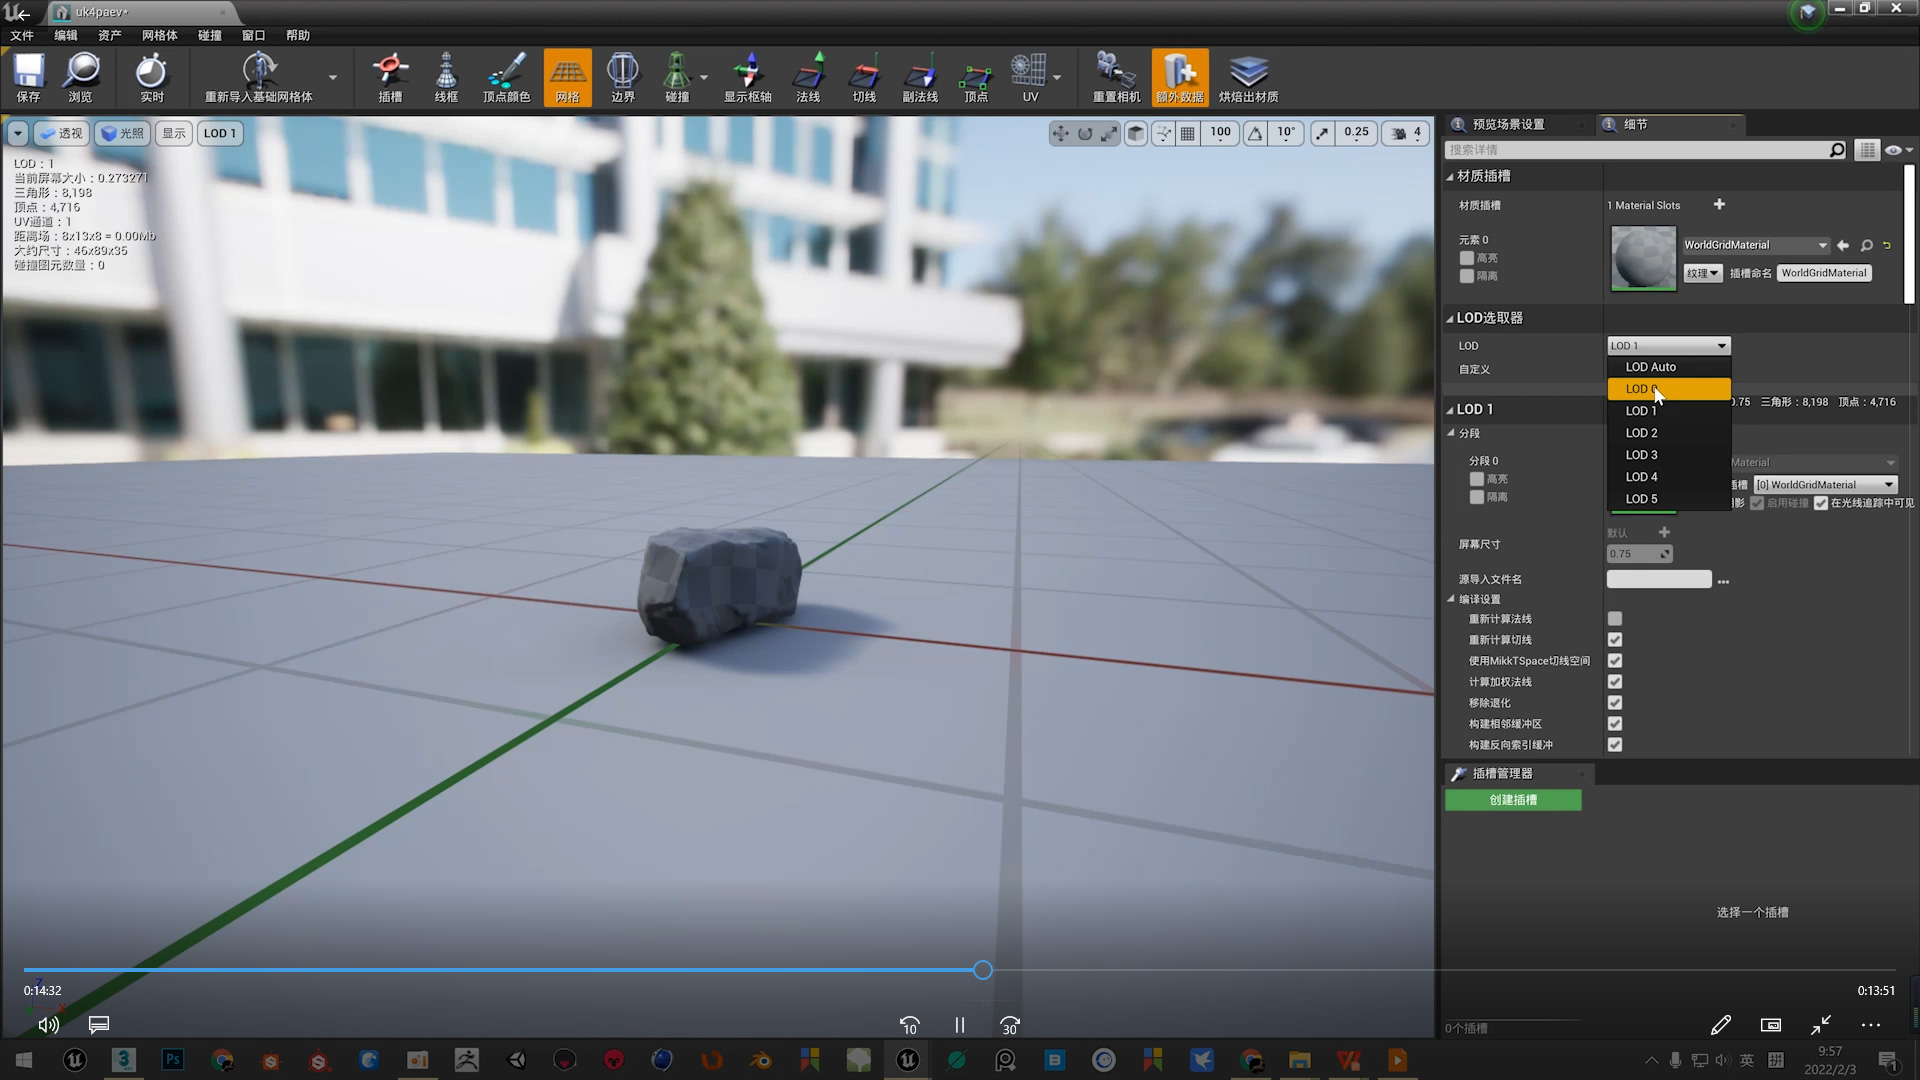This screenshot has width=1920, height=1080.
Task: Enable 构建相邻缓冲区 checkbox
Action: tap(1615, 723)
